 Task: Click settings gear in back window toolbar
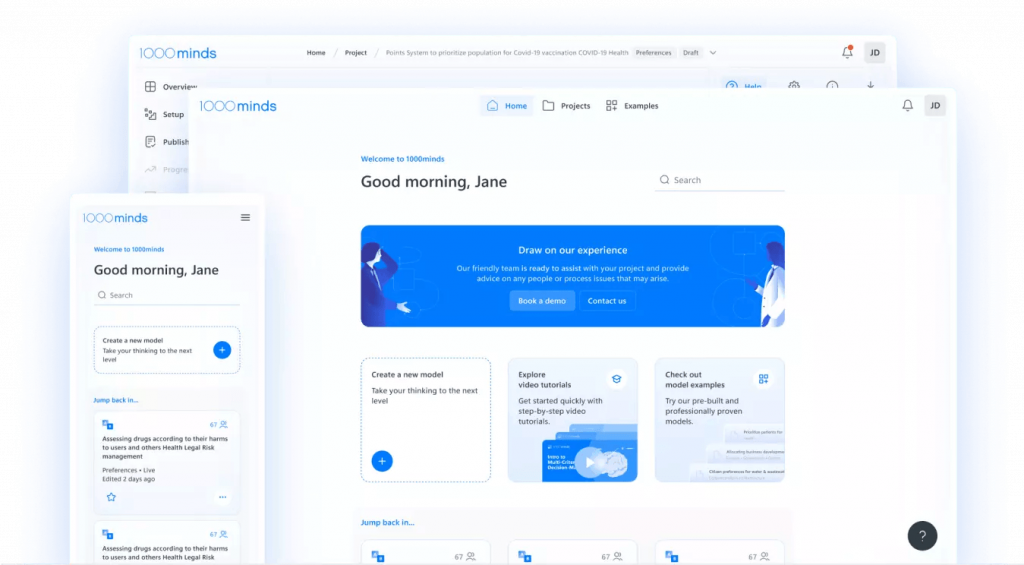(x=794, y=85)
